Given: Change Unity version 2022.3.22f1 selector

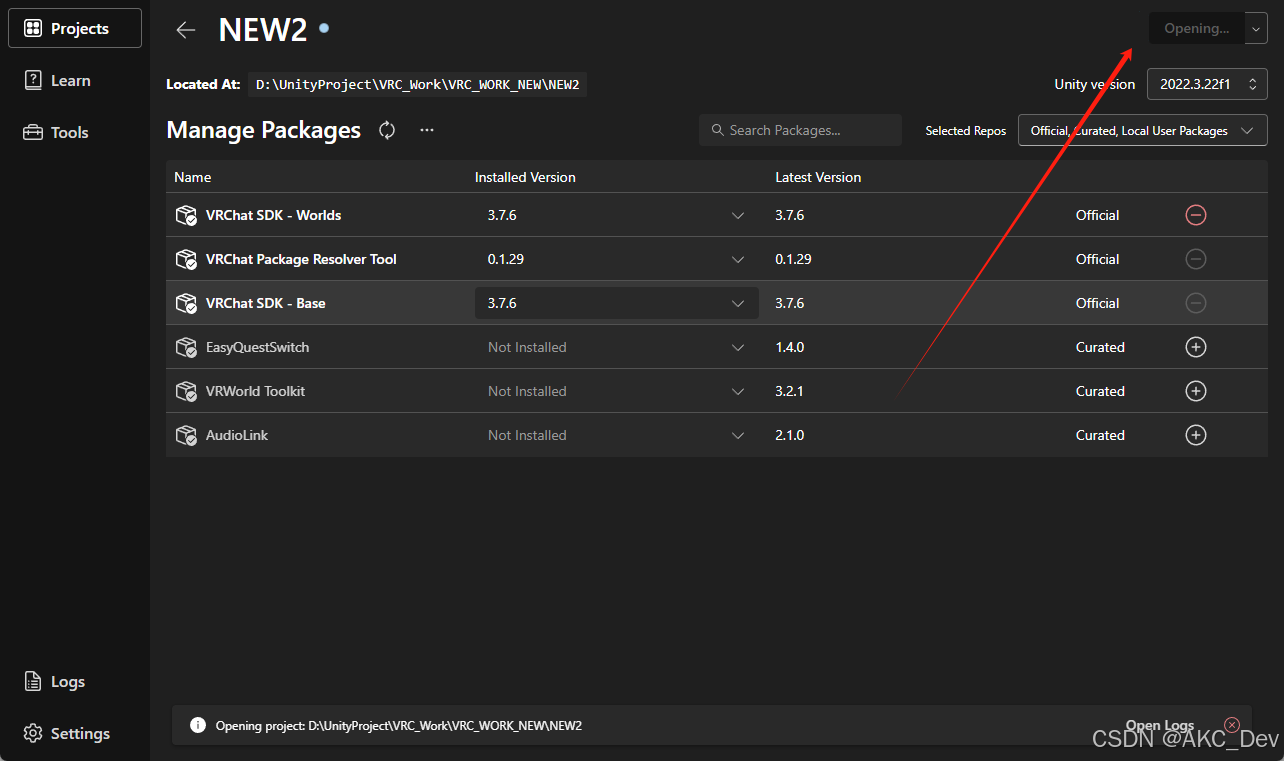Looking at the screenshot, I should (1207, 84).
